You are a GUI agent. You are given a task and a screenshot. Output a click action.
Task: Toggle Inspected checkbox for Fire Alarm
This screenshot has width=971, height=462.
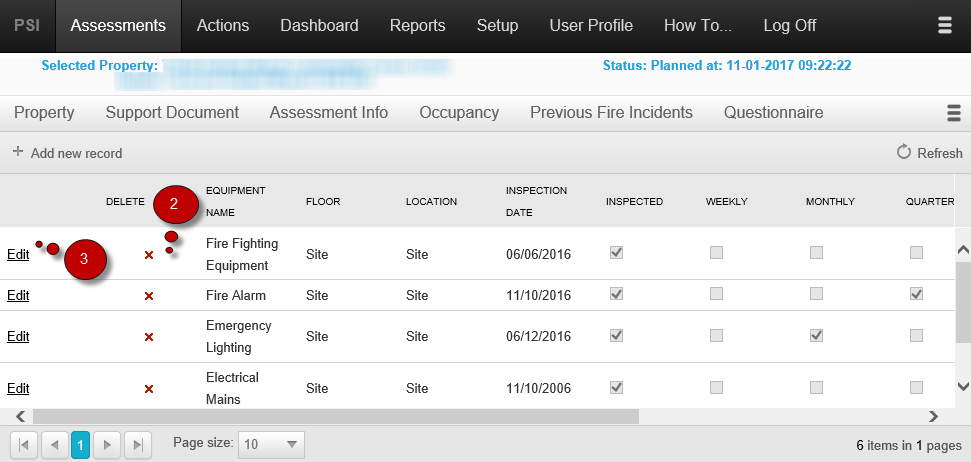pos(616,294)
